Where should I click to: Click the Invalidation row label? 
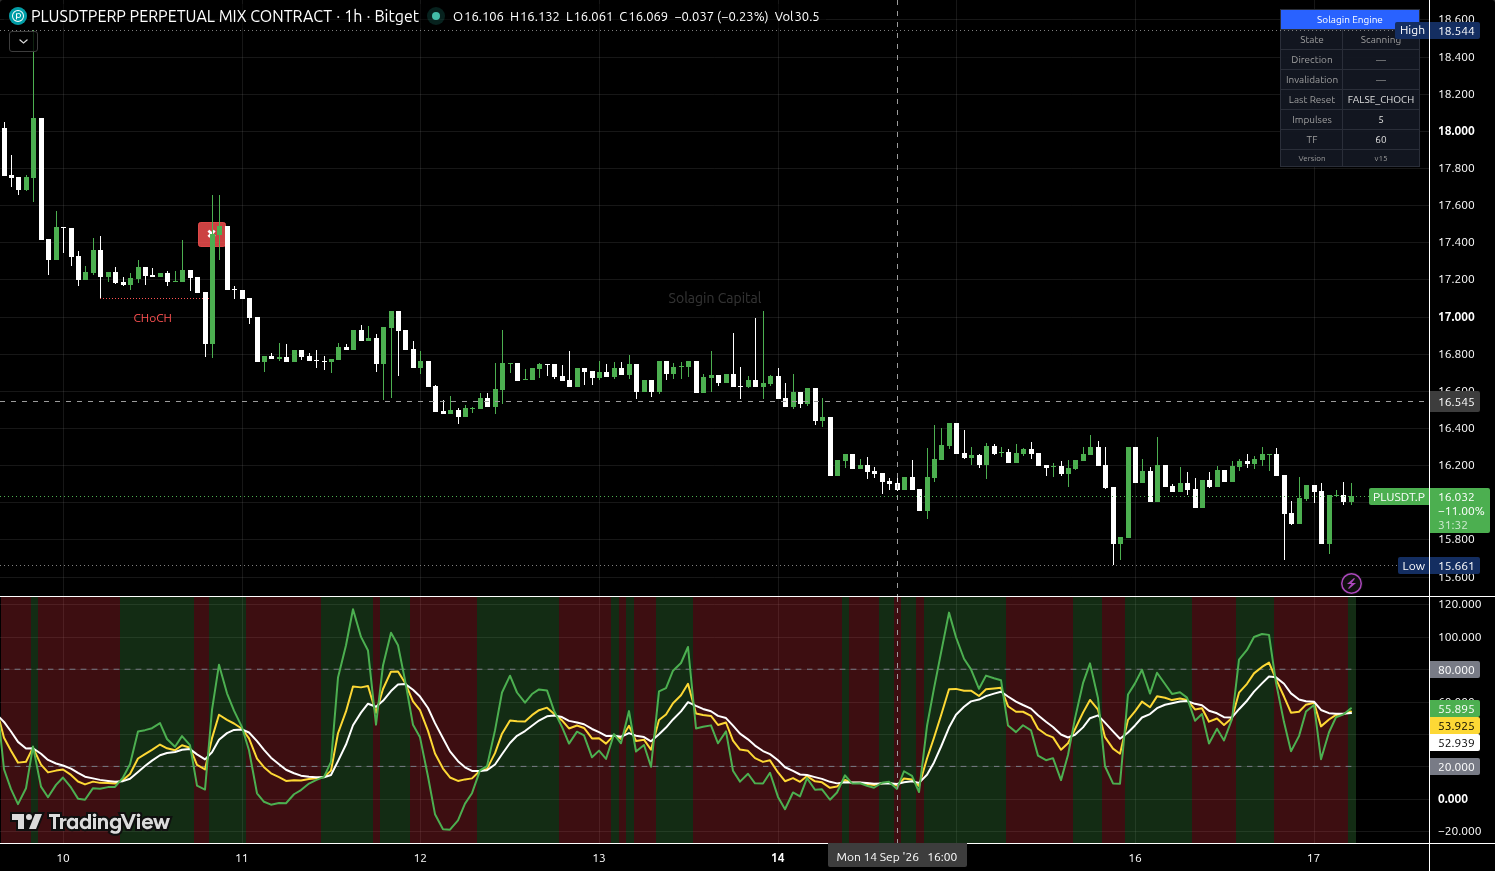point(1312,80)
